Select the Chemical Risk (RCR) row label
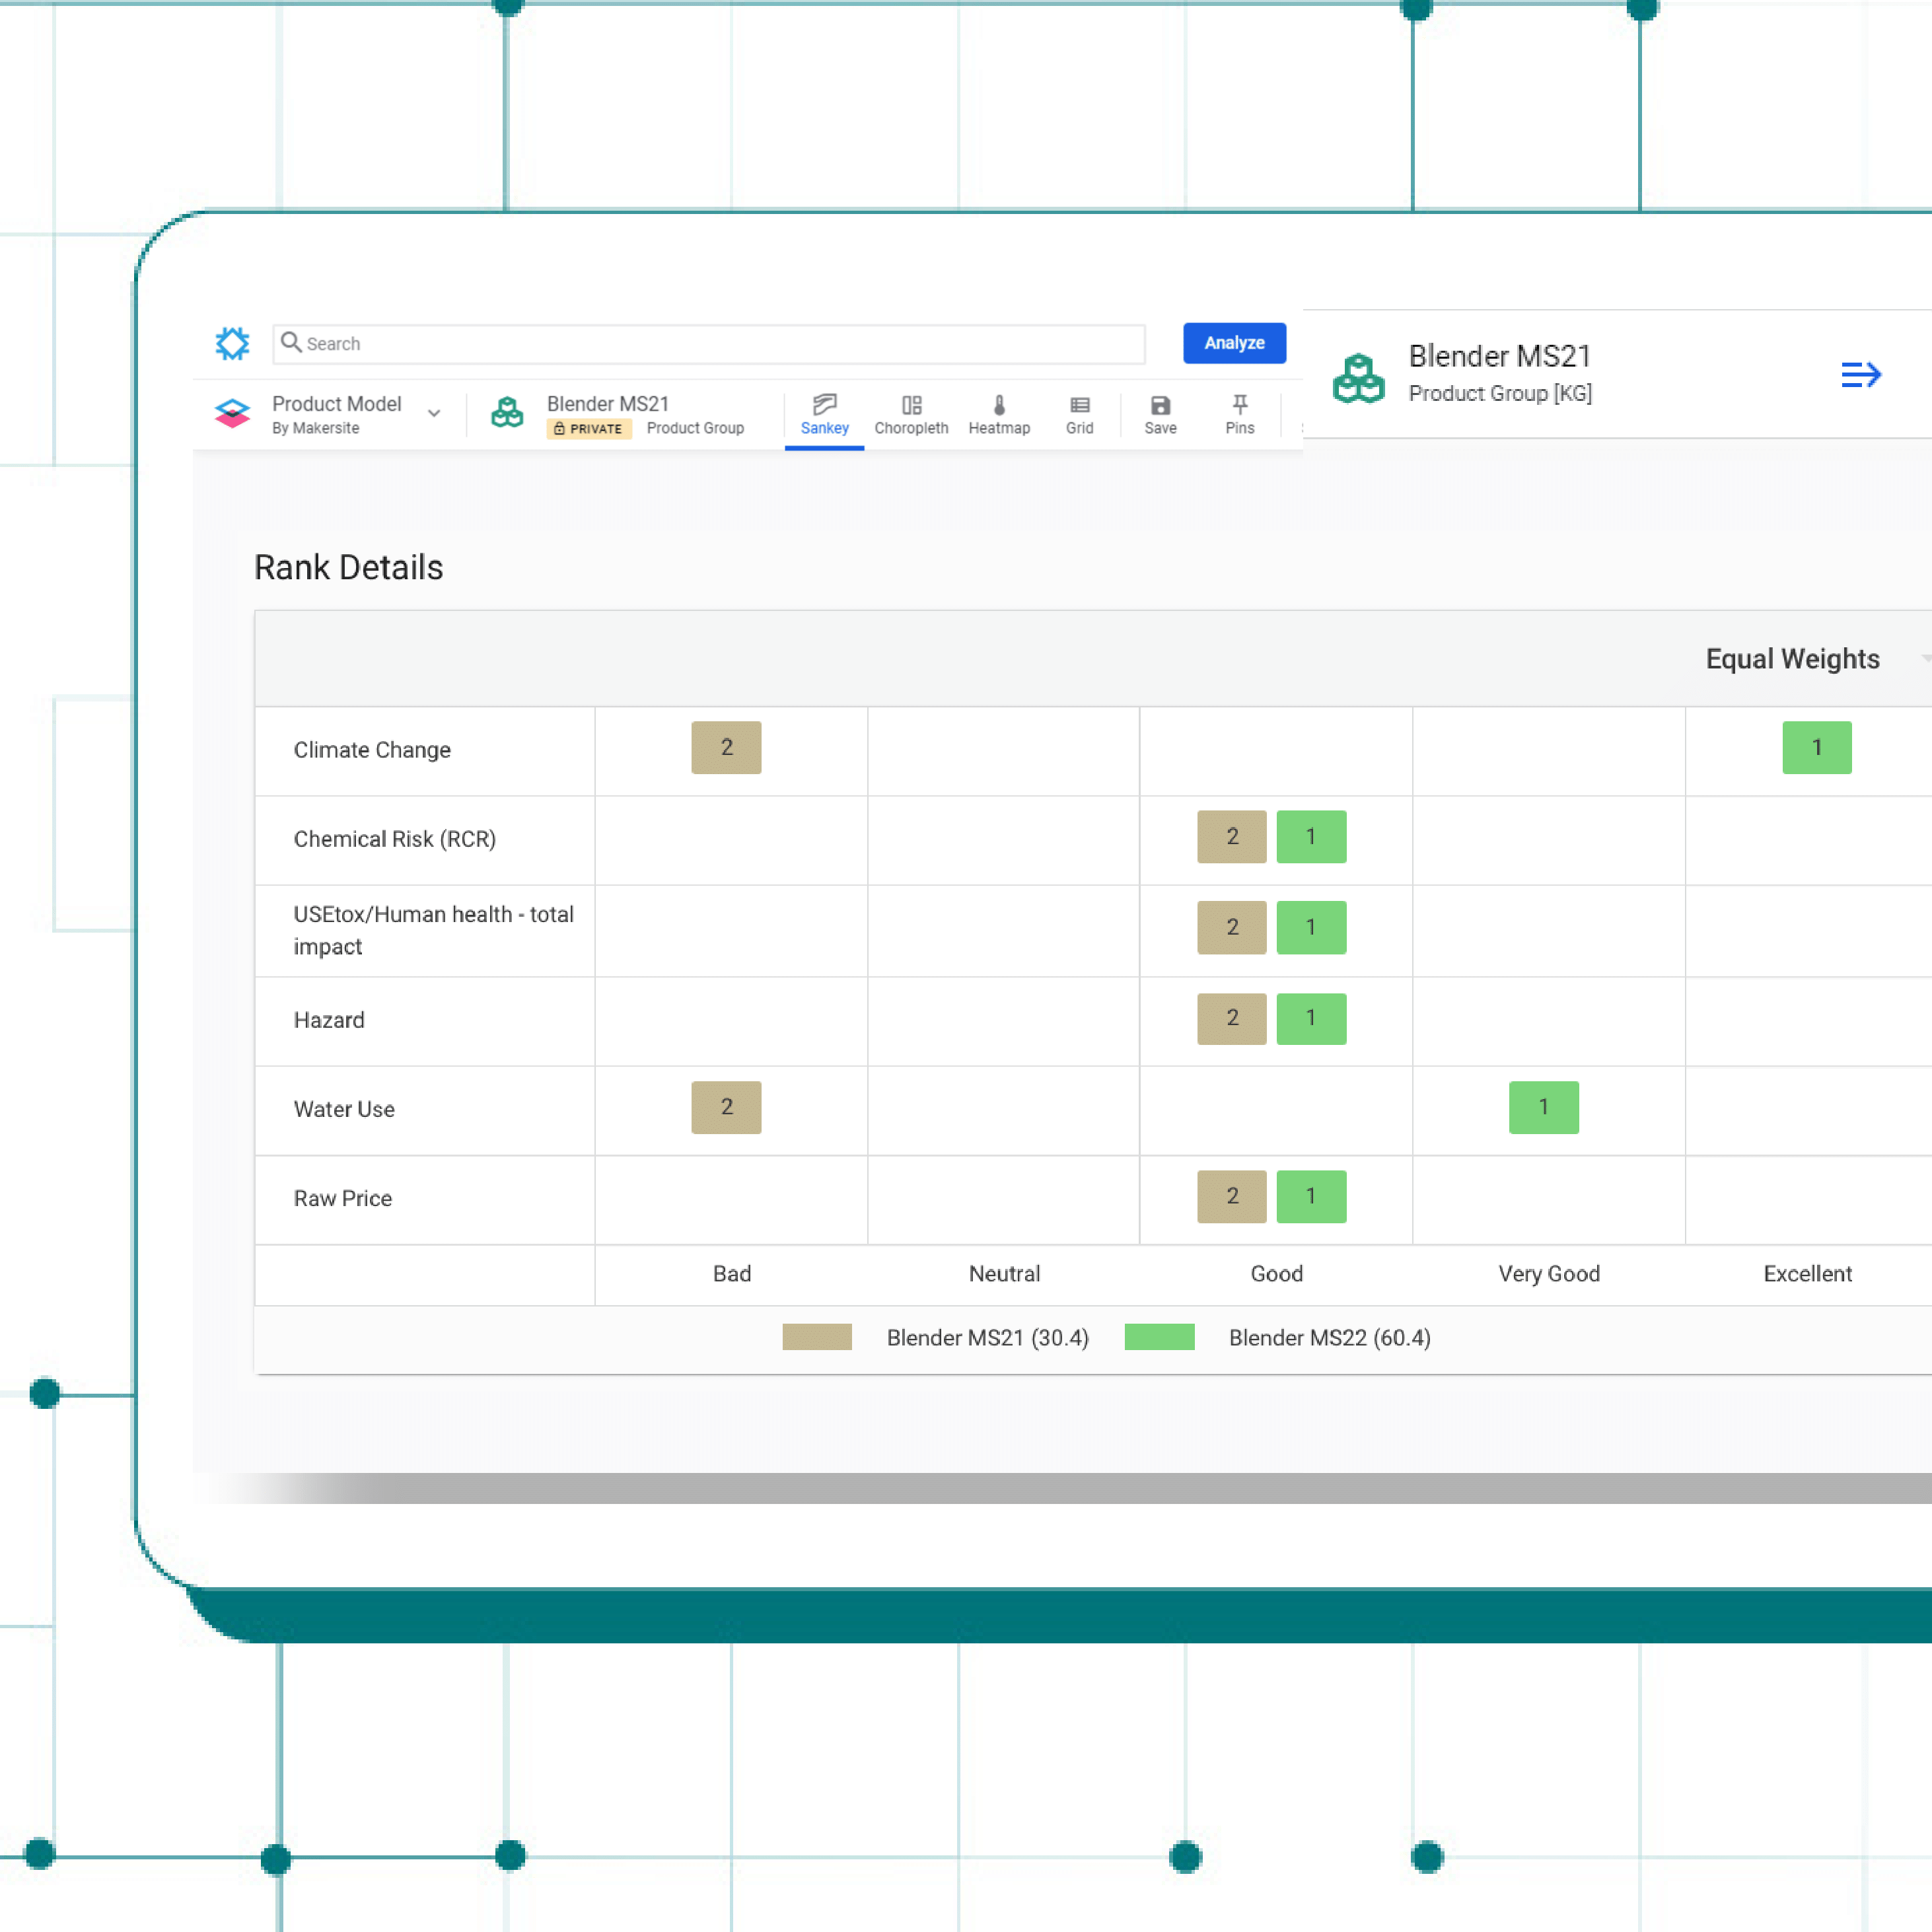 click(395, 839)
